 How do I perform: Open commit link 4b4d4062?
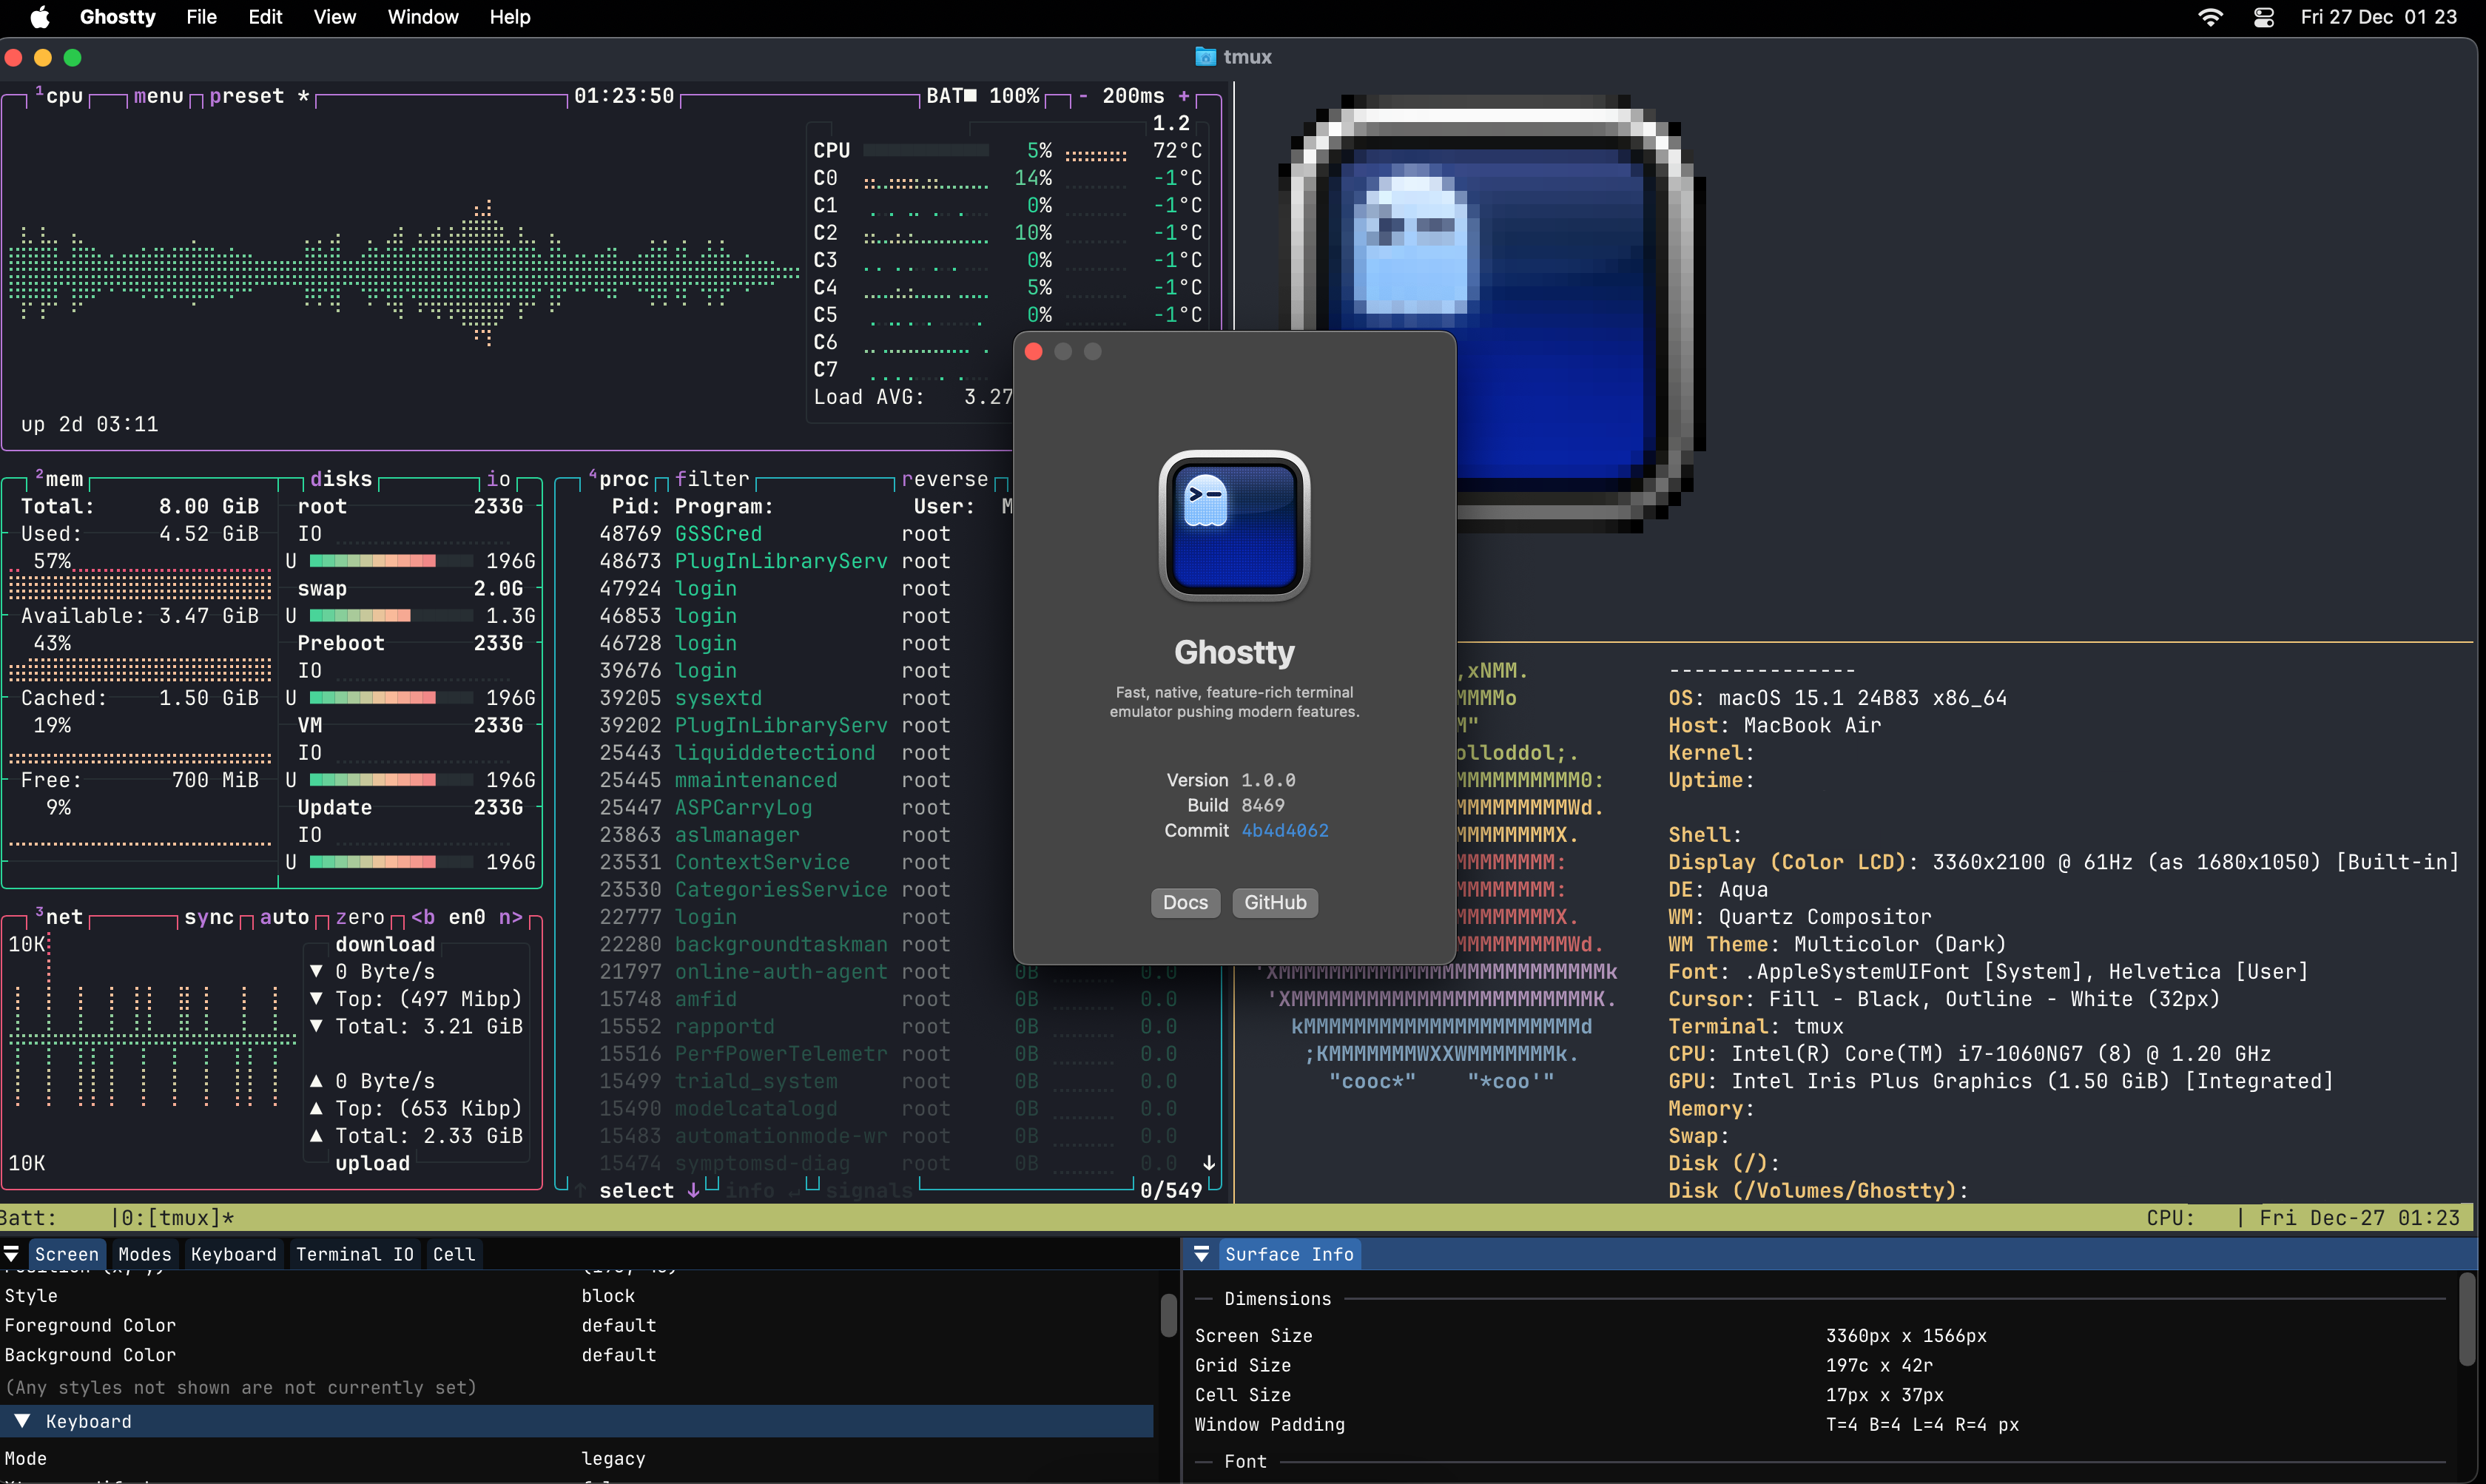point(1285,830)
